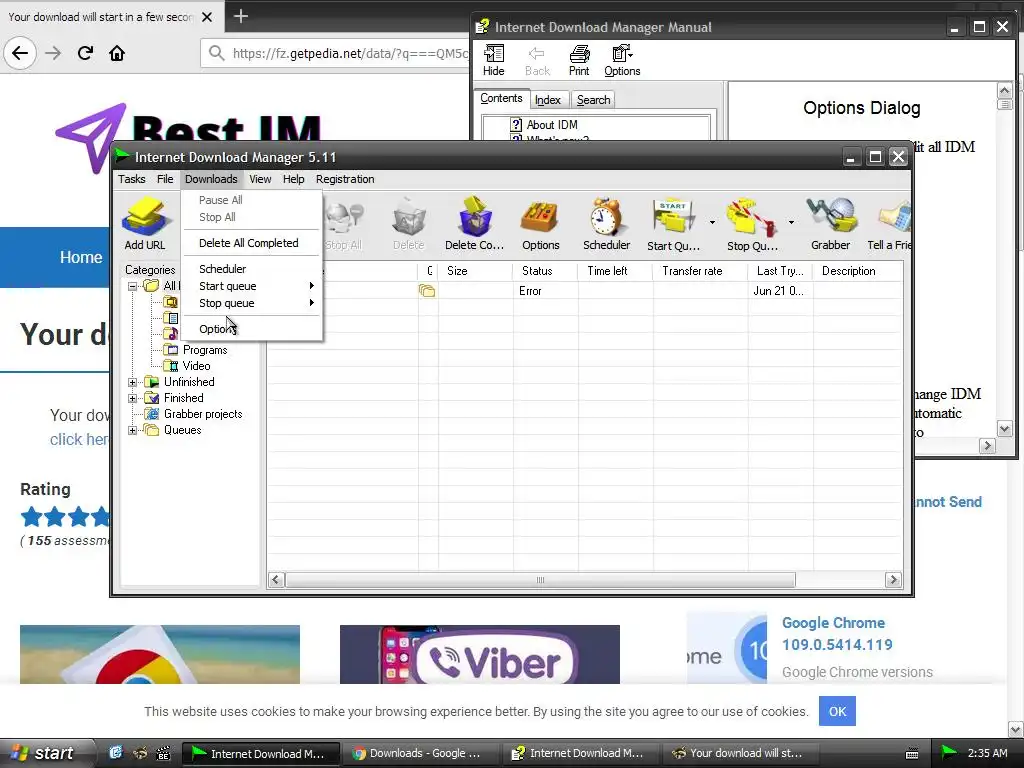
Task: Click the browser address bar URL
Action: click(350, 54)
